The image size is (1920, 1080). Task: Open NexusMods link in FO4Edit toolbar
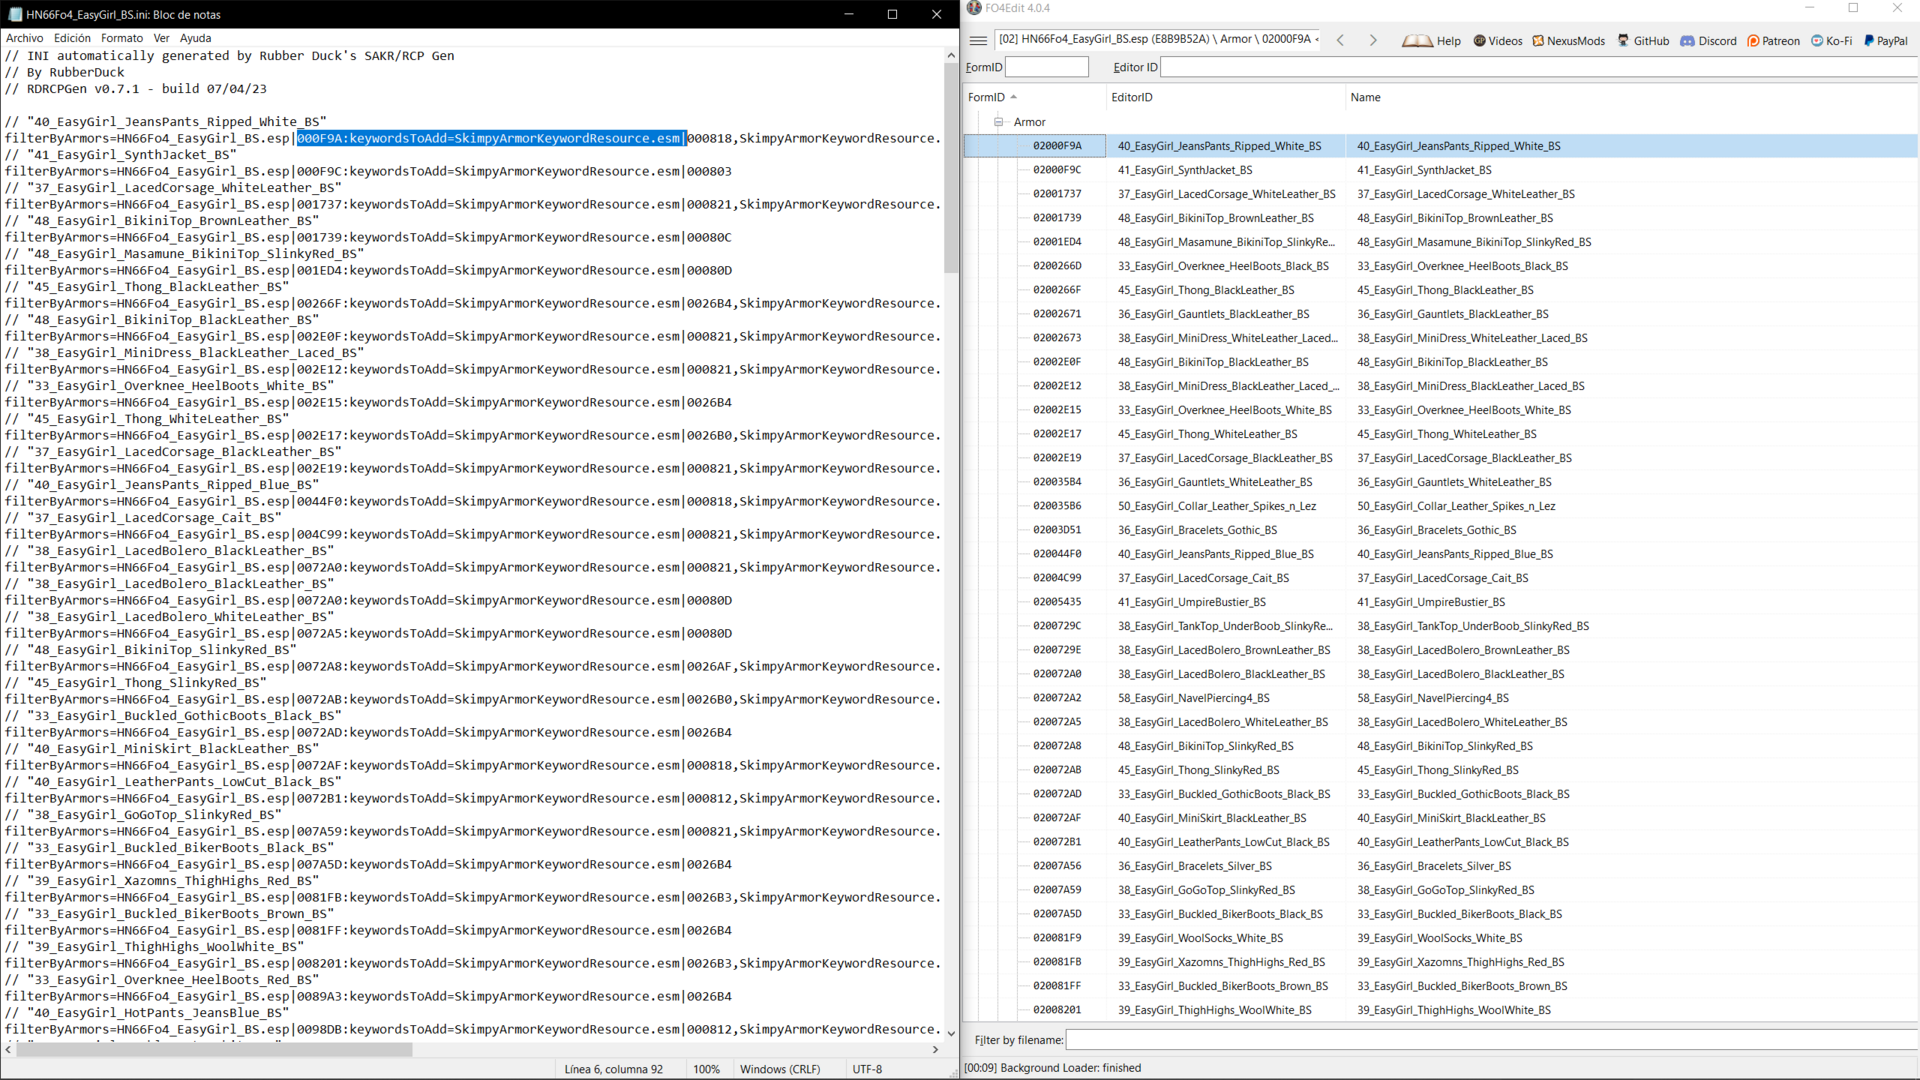coord(1568,41)
